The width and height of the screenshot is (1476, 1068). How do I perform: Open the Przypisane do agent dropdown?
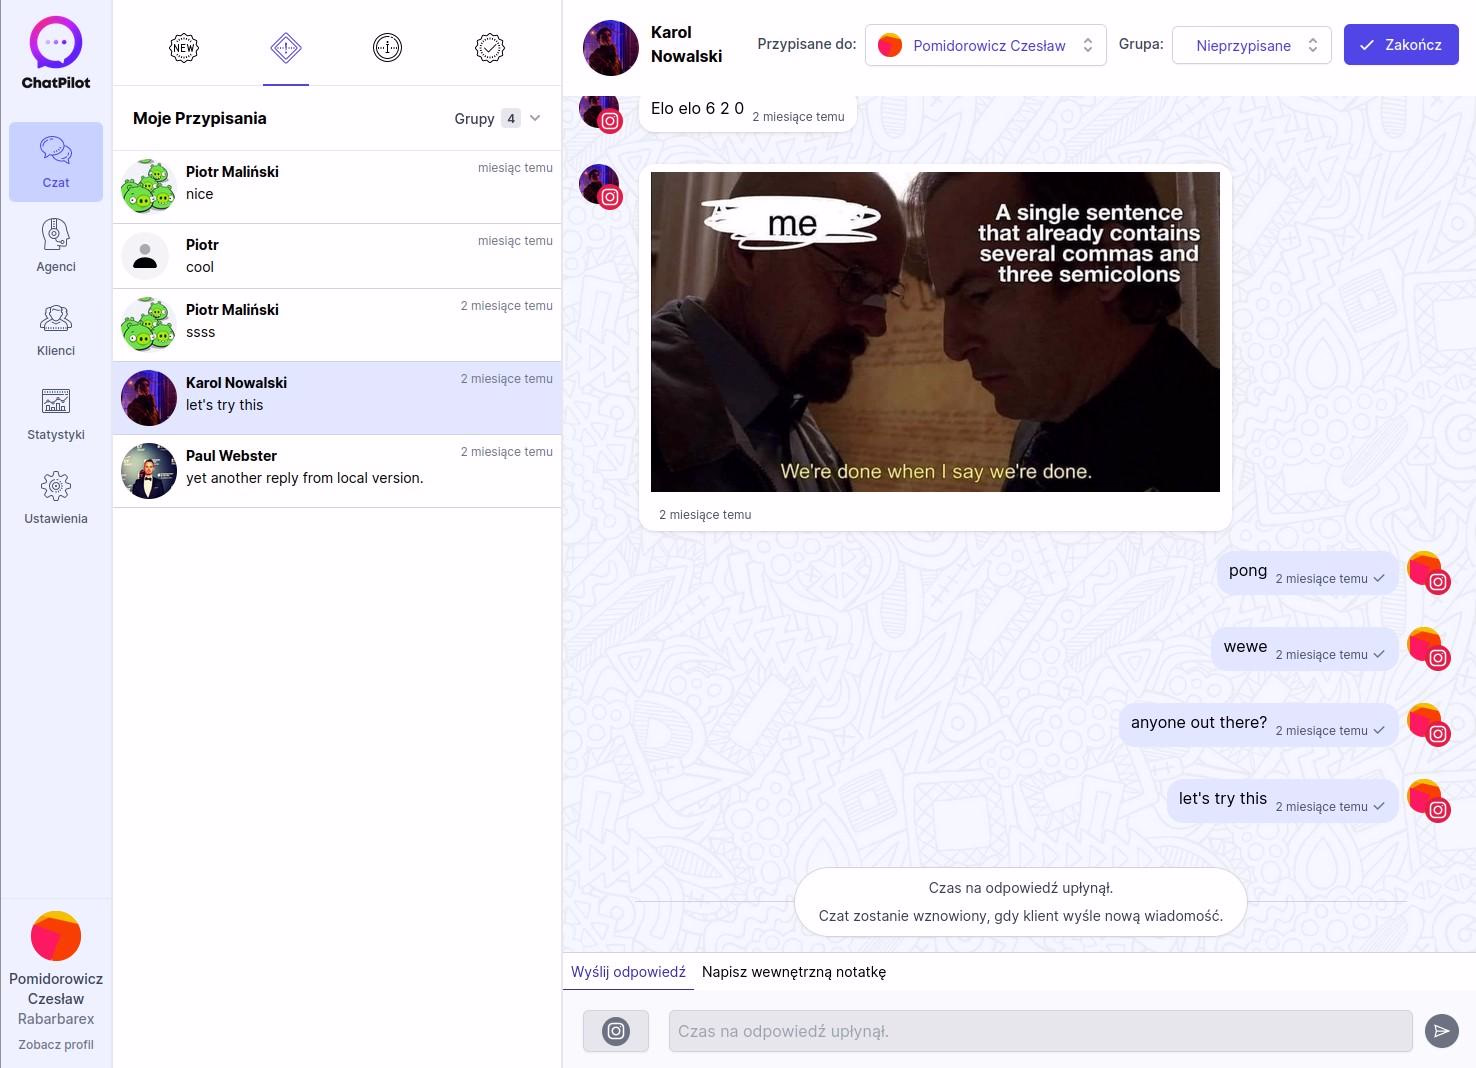(985, 45)
